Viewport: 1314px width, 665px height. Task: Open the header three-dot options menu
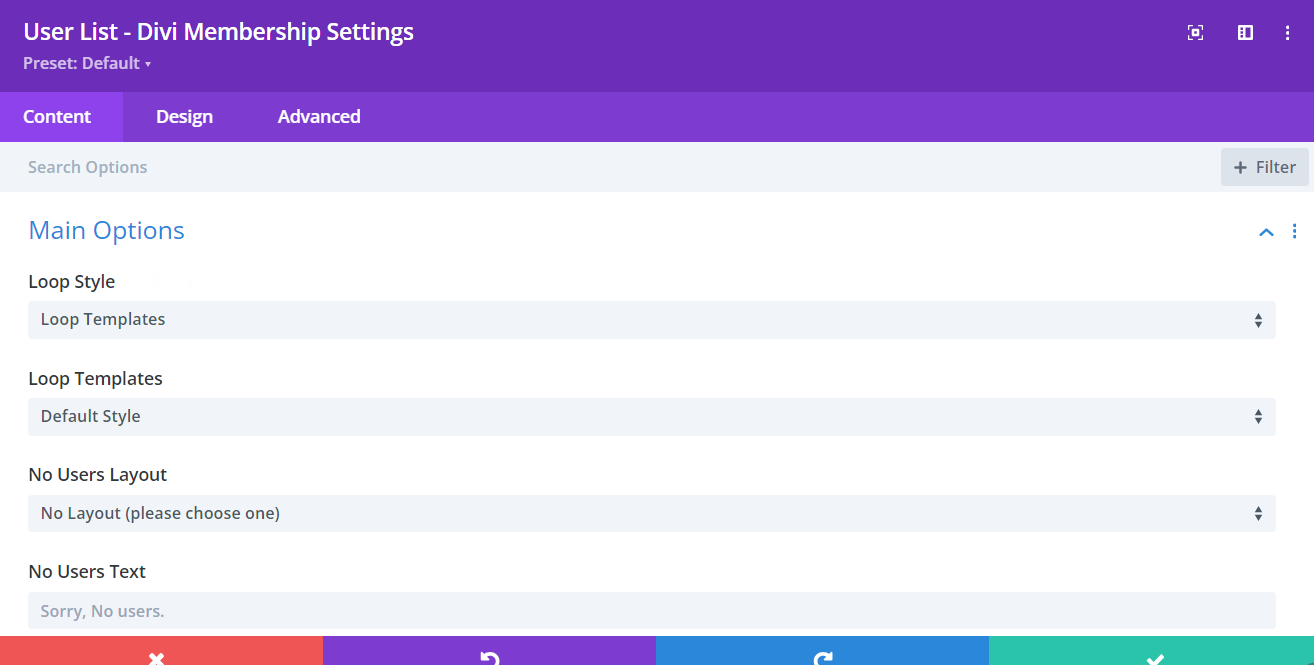click(x=1287, y=32)
